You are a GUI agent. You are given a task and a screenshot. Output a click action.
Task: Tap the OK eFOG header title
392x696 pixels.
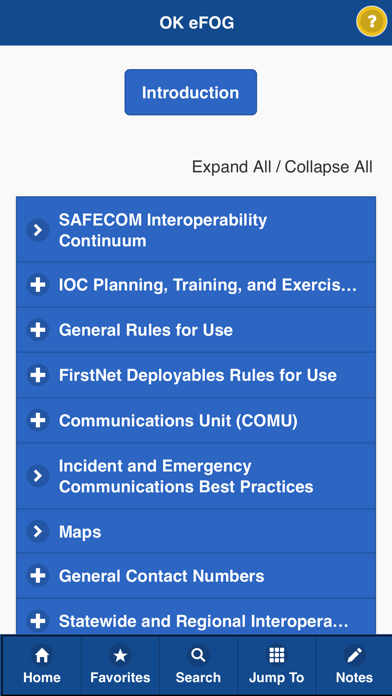click(x=197, y=23)
